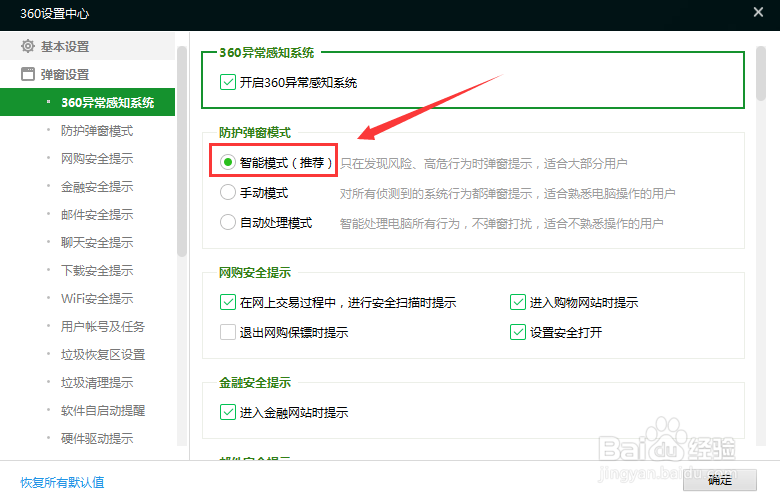The height and width of the screenshot is (500, 780).
Task: Open 弹窗设置 section
Action: pyautogui.click(x=88, y=74)
